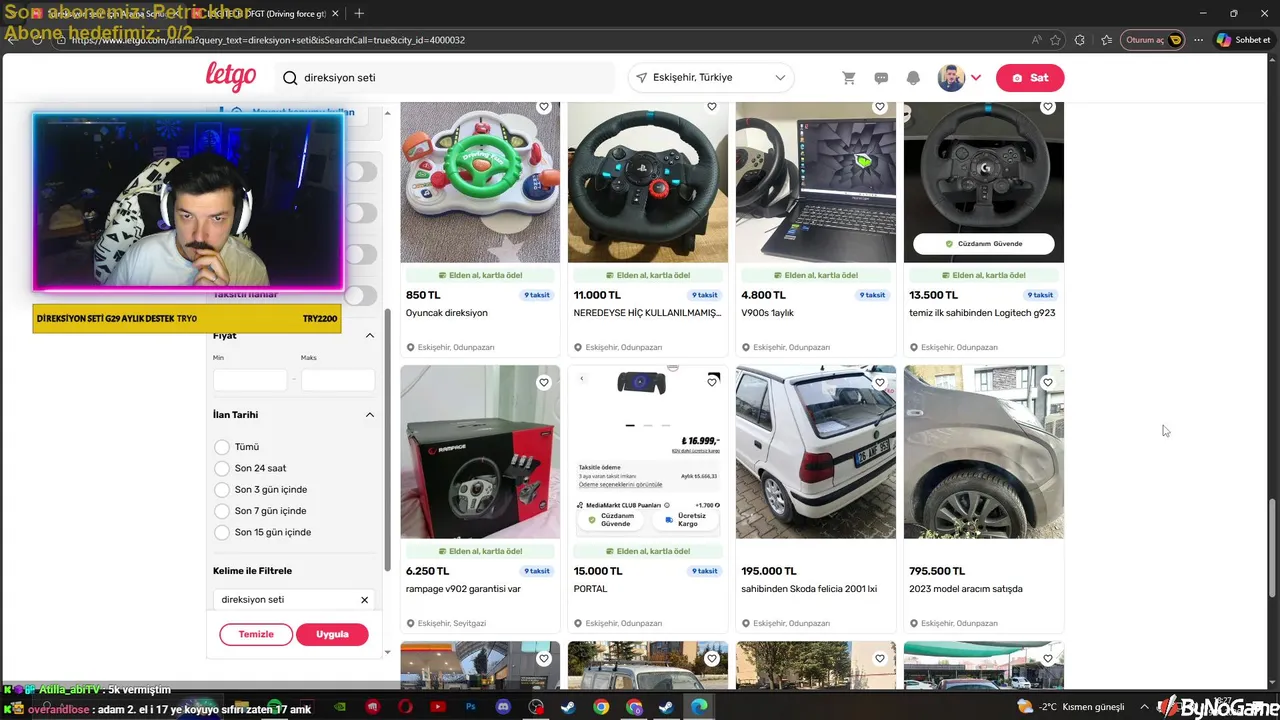Click the browser address bar URL

(268, 40)
